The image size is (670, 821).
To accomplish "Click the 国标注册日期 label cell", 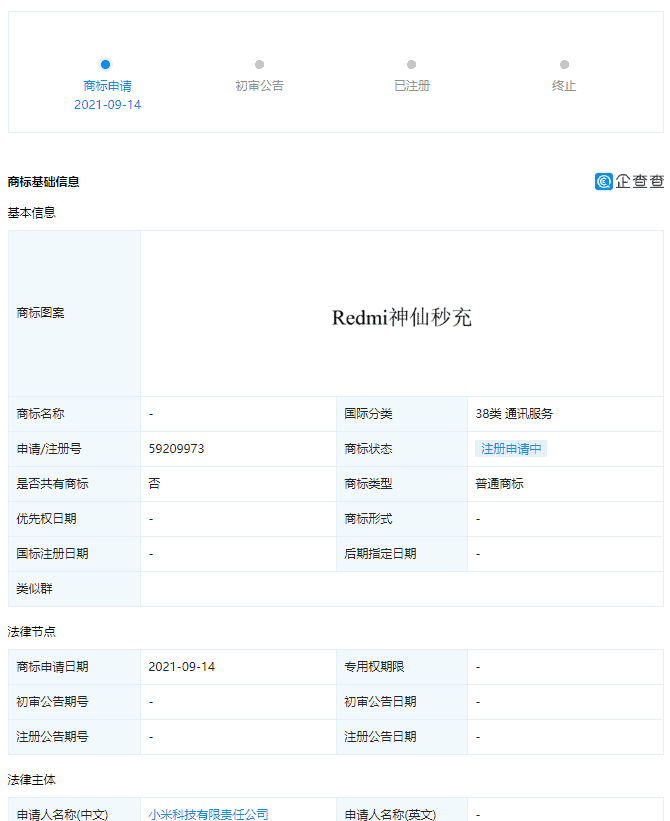I will tap(74, 554).
